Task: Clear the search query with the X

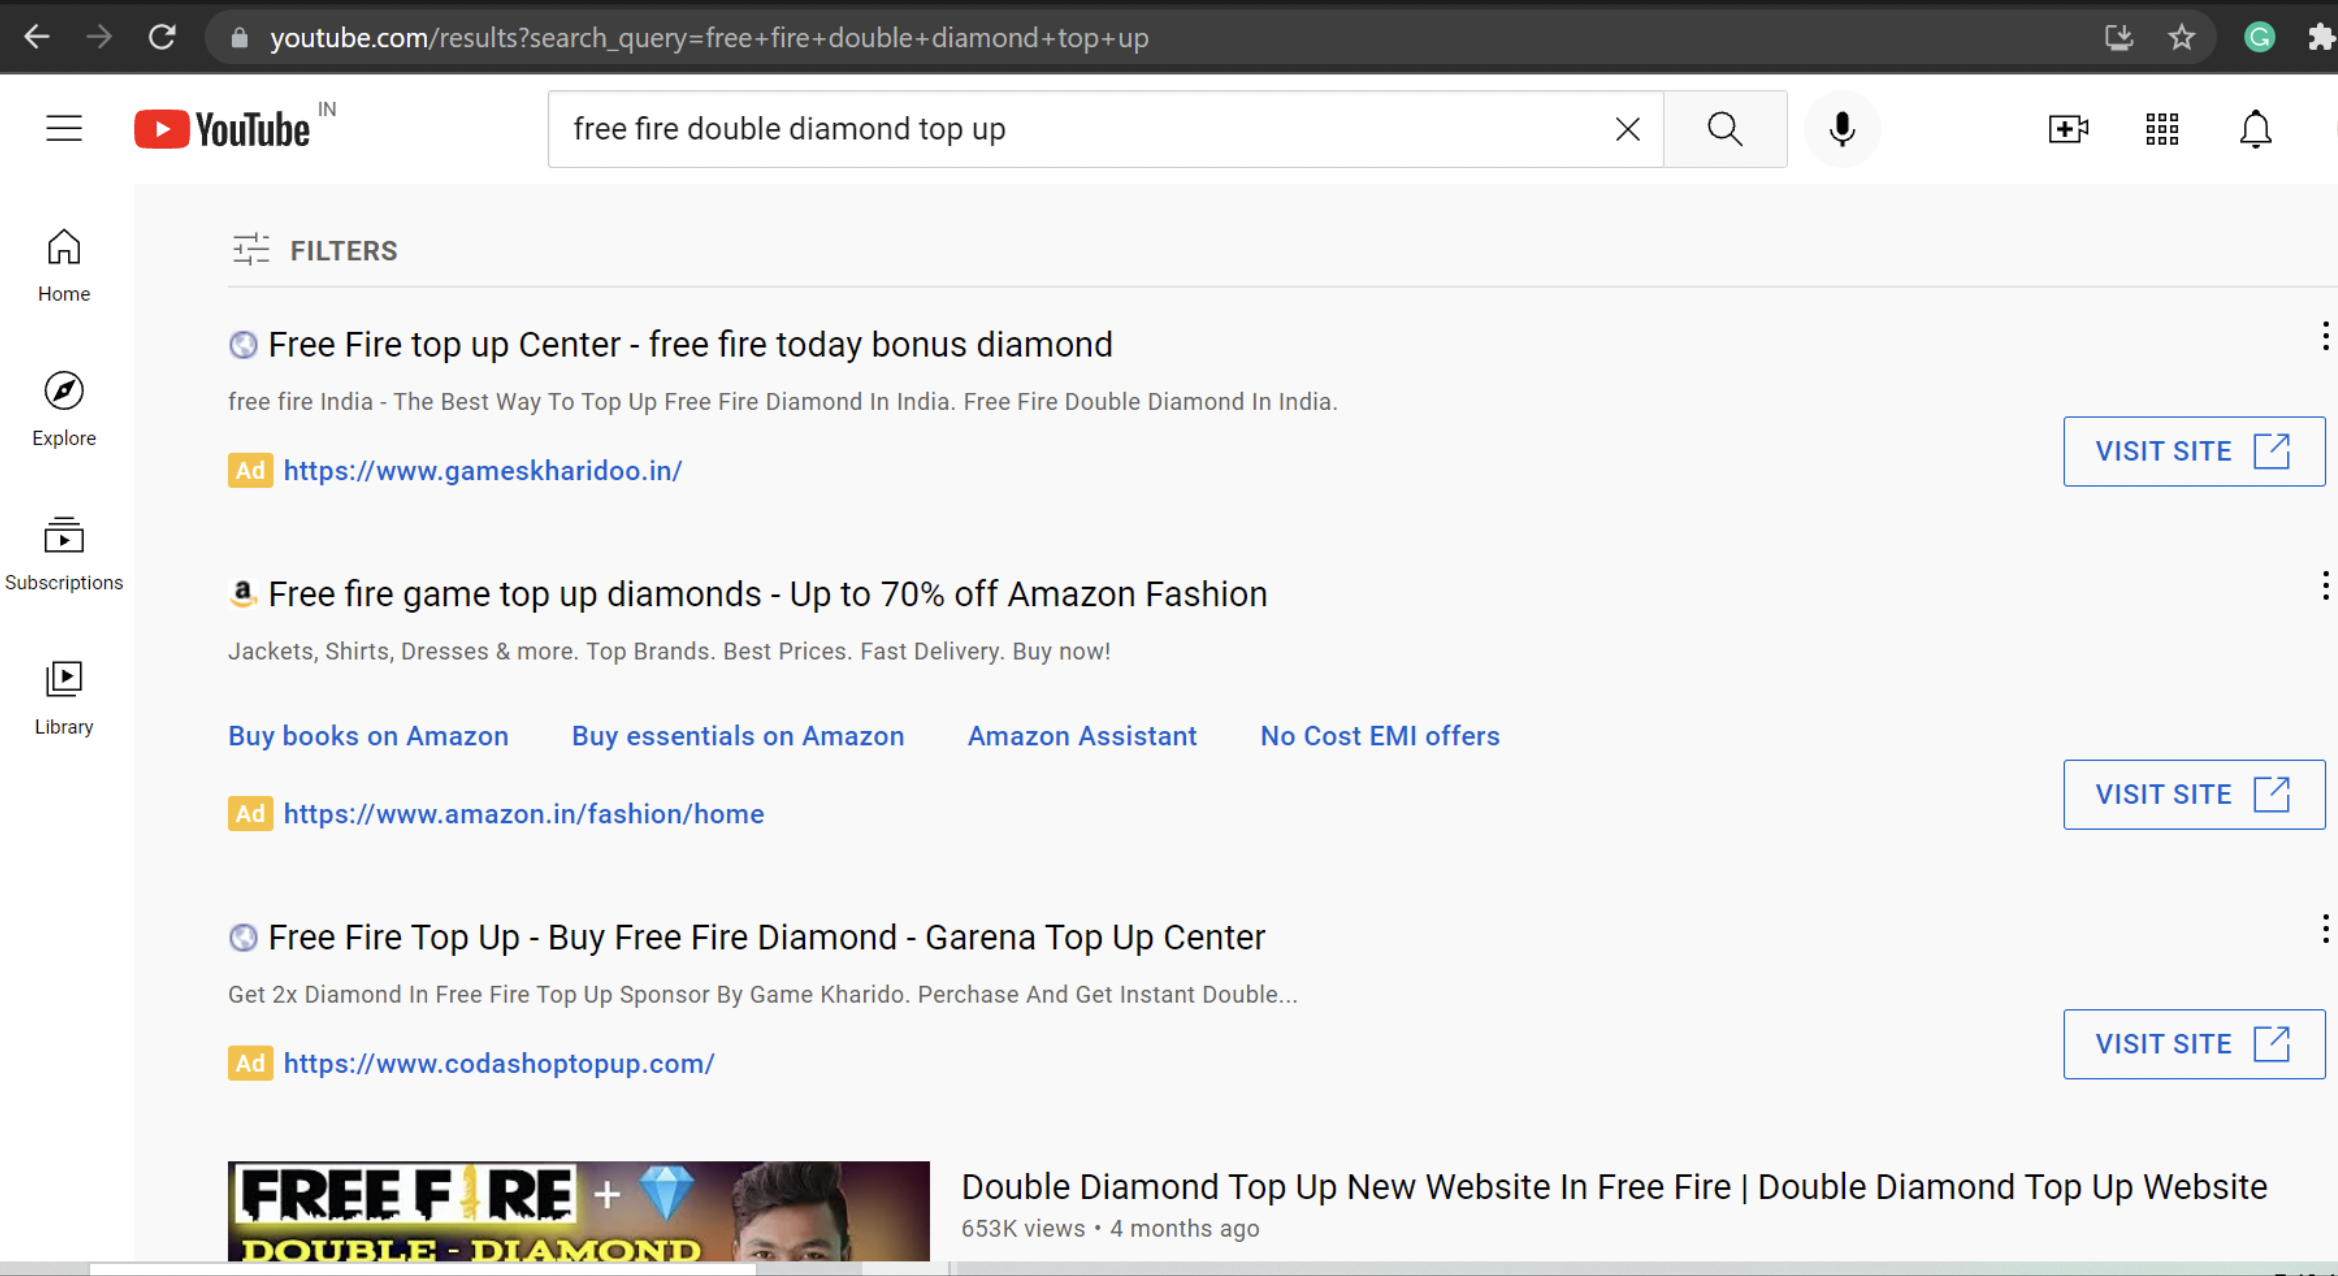Action: pyautogui.click(x=1627, y=128)
